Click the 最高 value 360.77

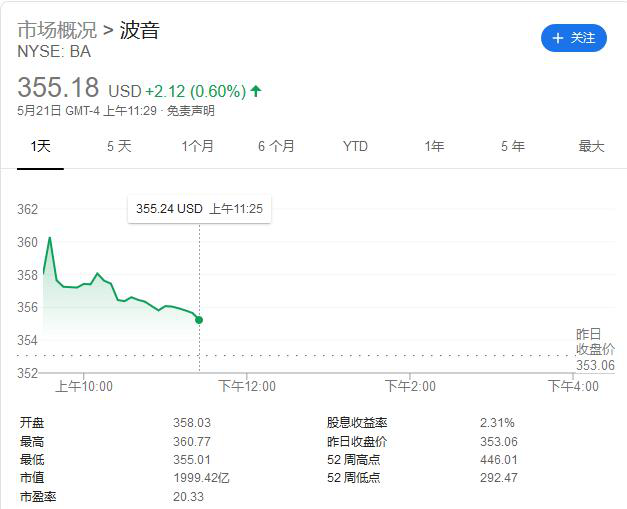[192, 441]
